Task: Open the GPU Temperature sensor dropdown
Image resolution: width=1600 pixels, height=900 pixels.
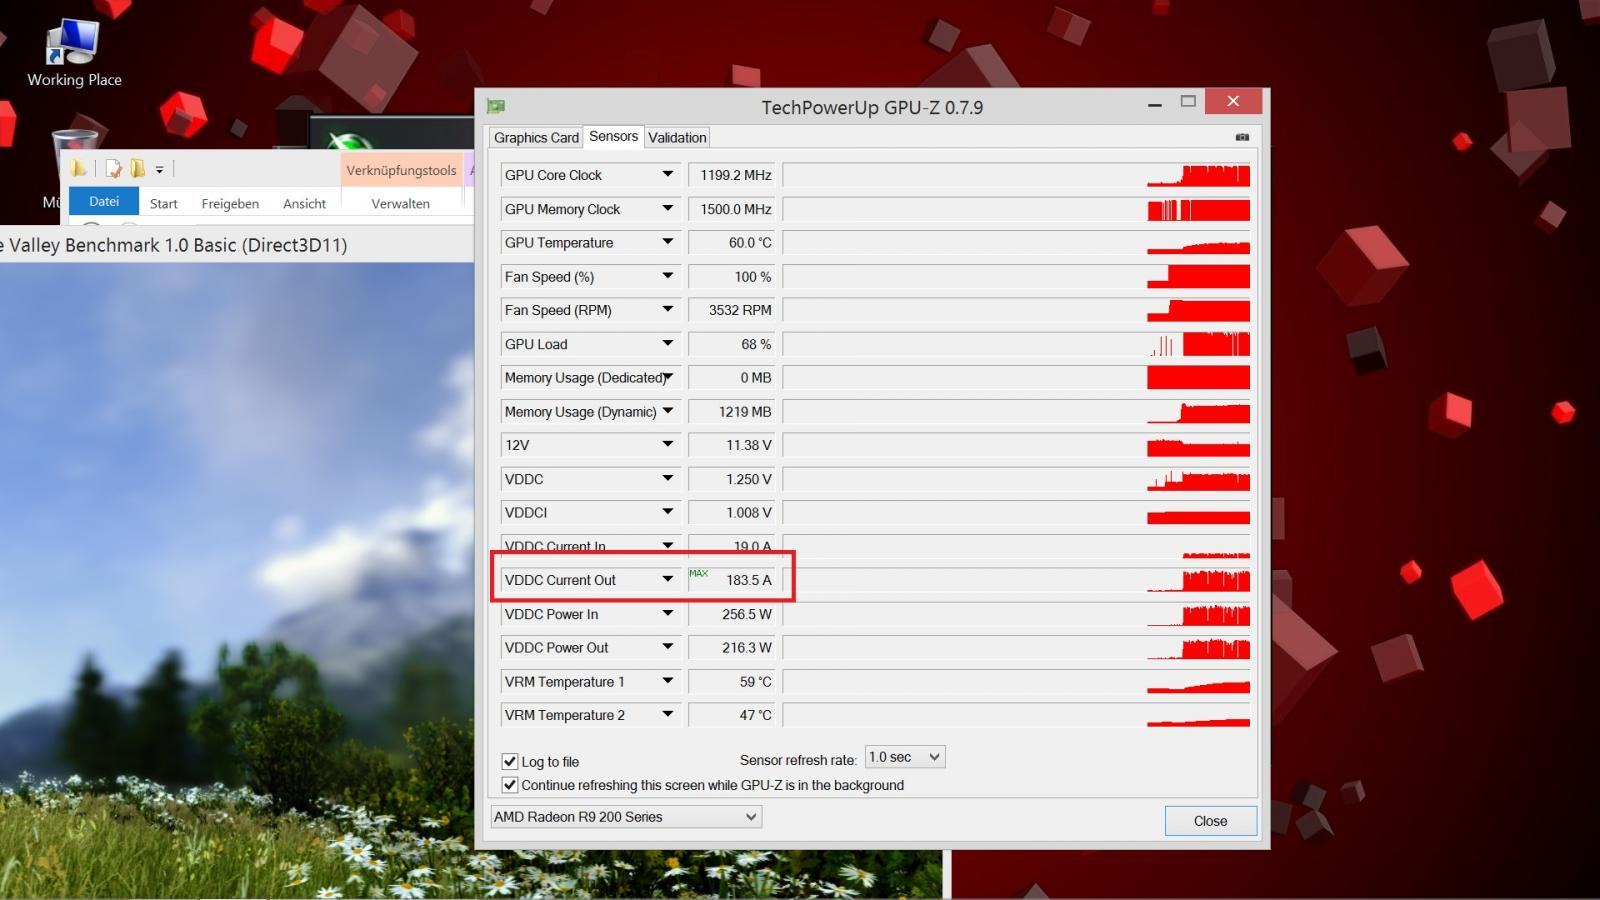Action: pos(668,243)
